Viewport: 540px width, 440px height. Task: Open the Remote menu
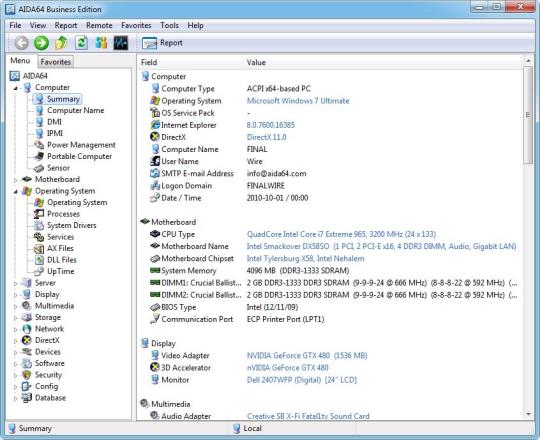pos(99,25)
